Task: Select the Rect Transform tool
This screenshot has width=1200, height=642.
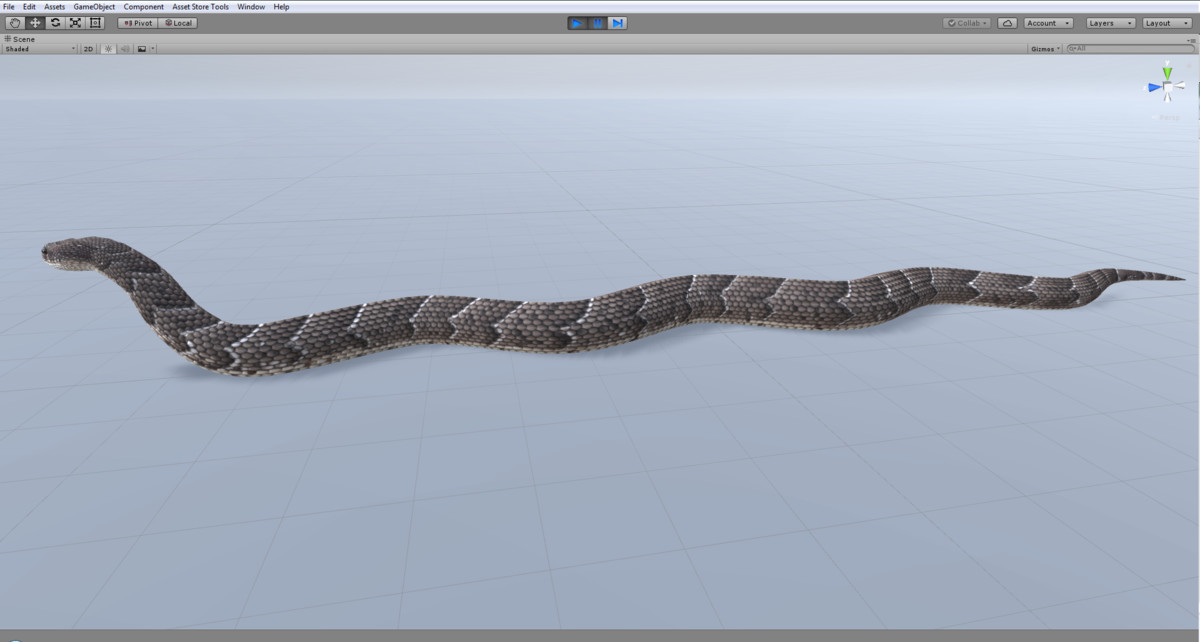Action: [x=95, y=21]
